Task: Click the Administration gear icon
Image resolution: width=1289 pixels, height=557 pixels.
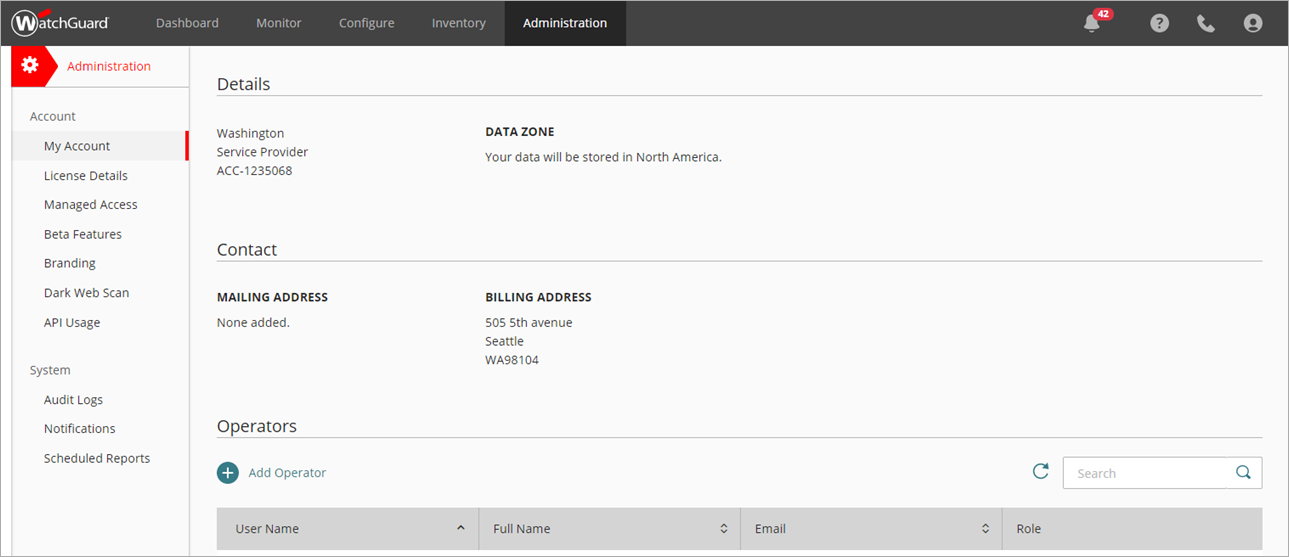Action: [x=30, y=65]
